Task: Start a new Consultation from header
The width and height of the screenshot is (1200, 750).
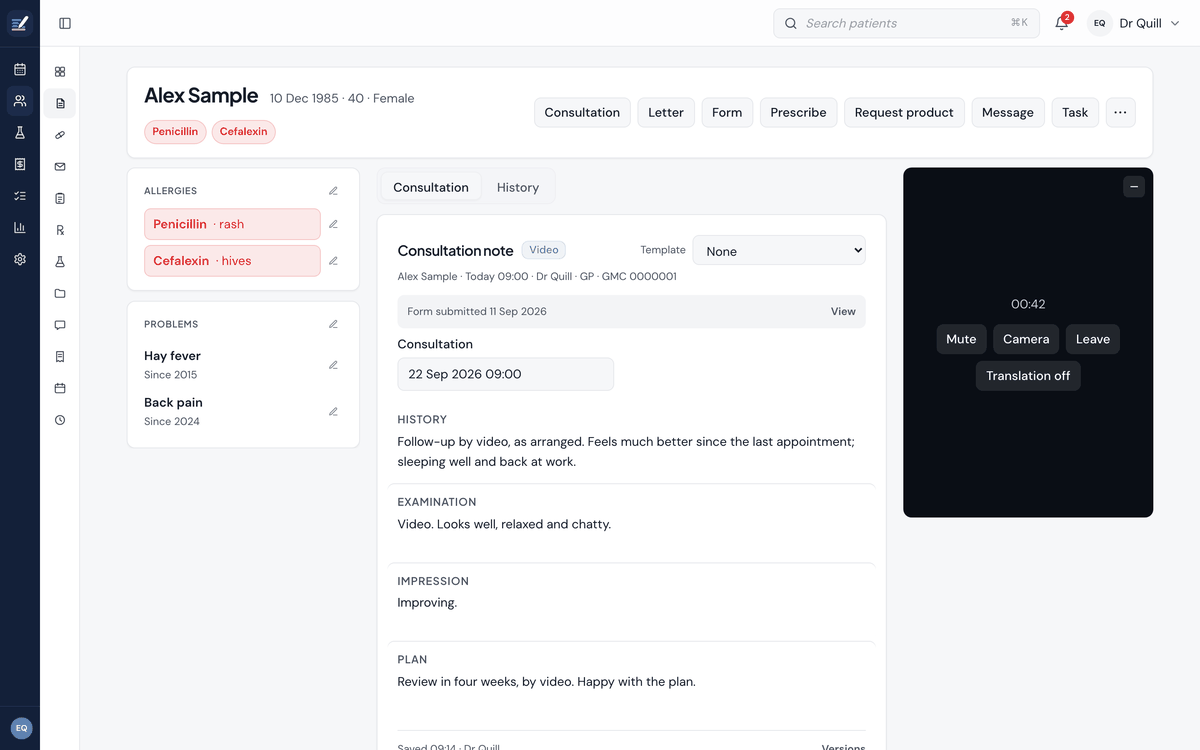Action: [x=582, y=112]
